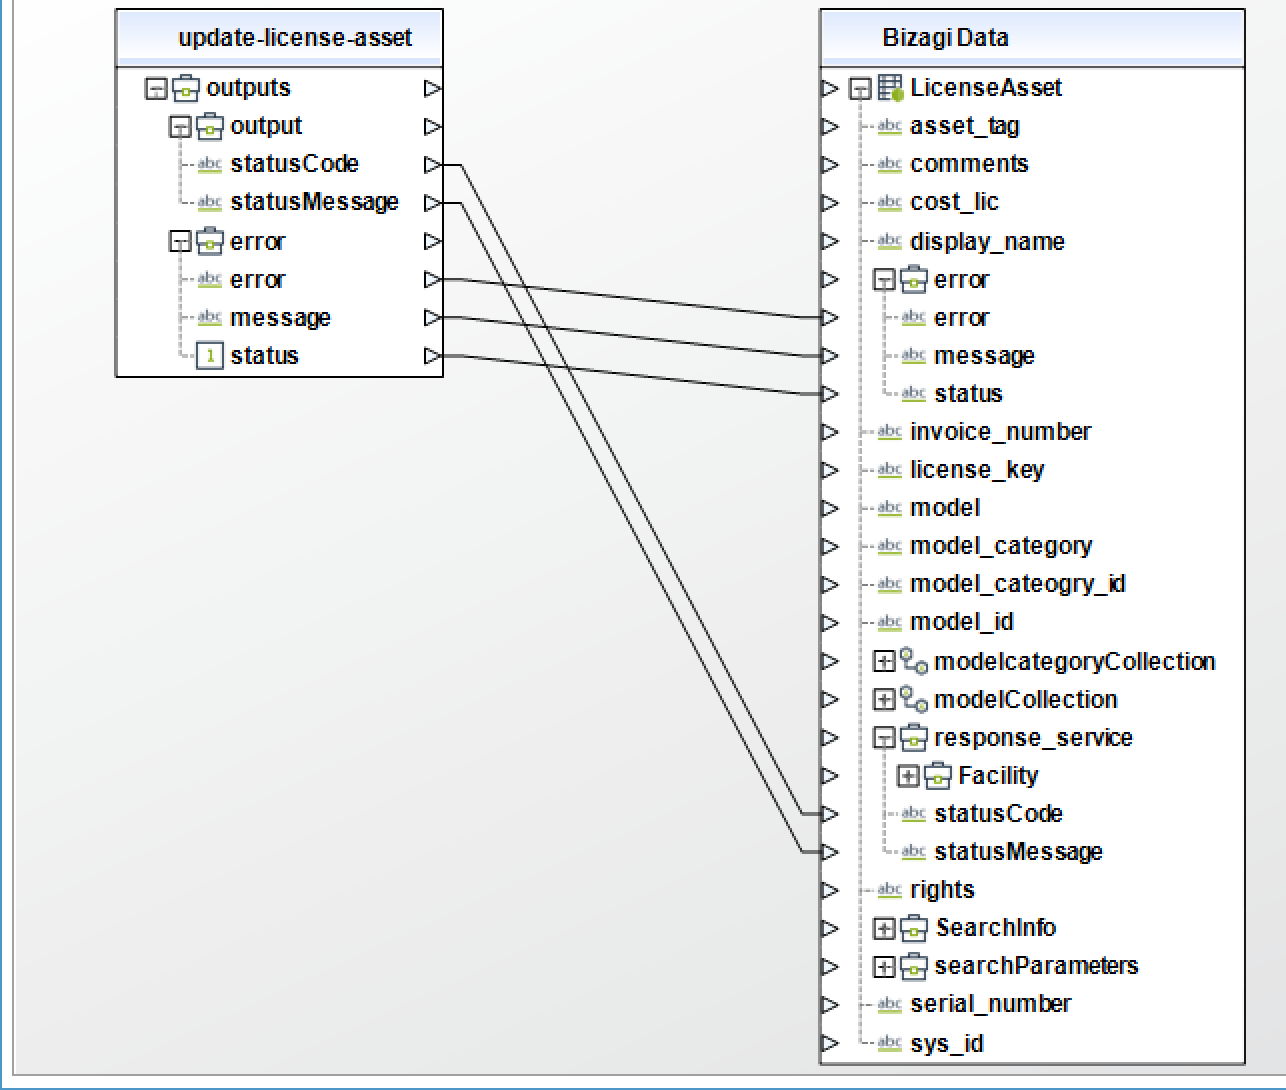Select the model_id attribute
Image resolution: width=1286 pixels, height=1090 pixels.
click(962, 623)
